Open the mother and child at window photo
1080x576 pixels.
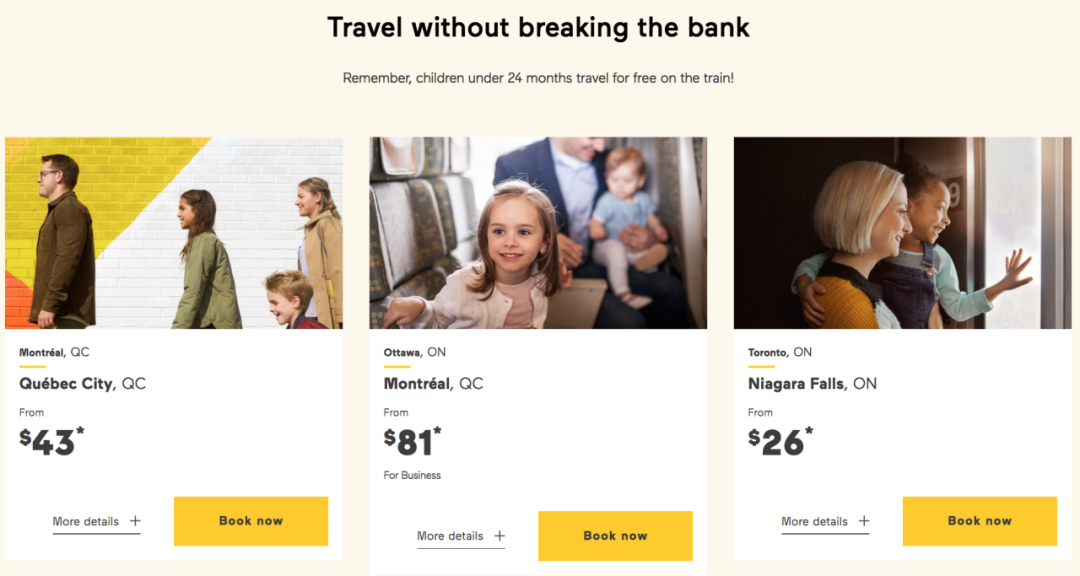902,233
